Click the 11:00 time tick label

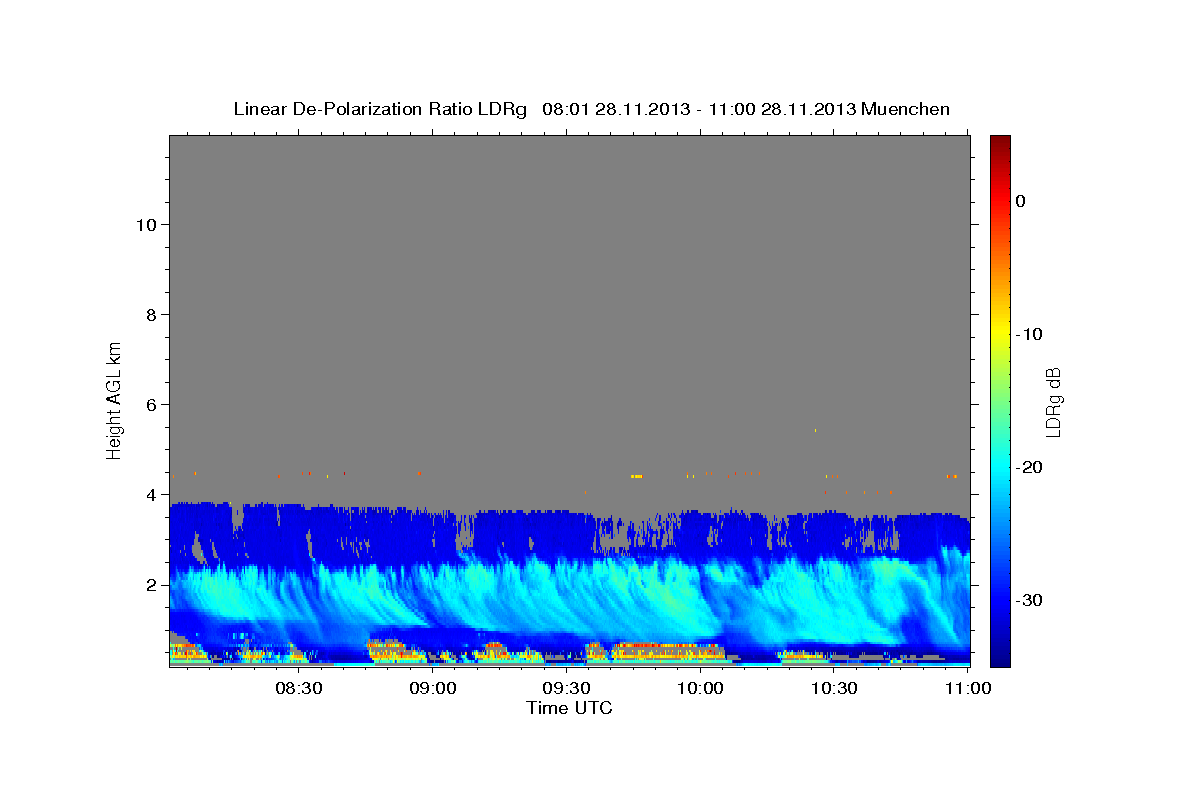click(x=967, y=688)
